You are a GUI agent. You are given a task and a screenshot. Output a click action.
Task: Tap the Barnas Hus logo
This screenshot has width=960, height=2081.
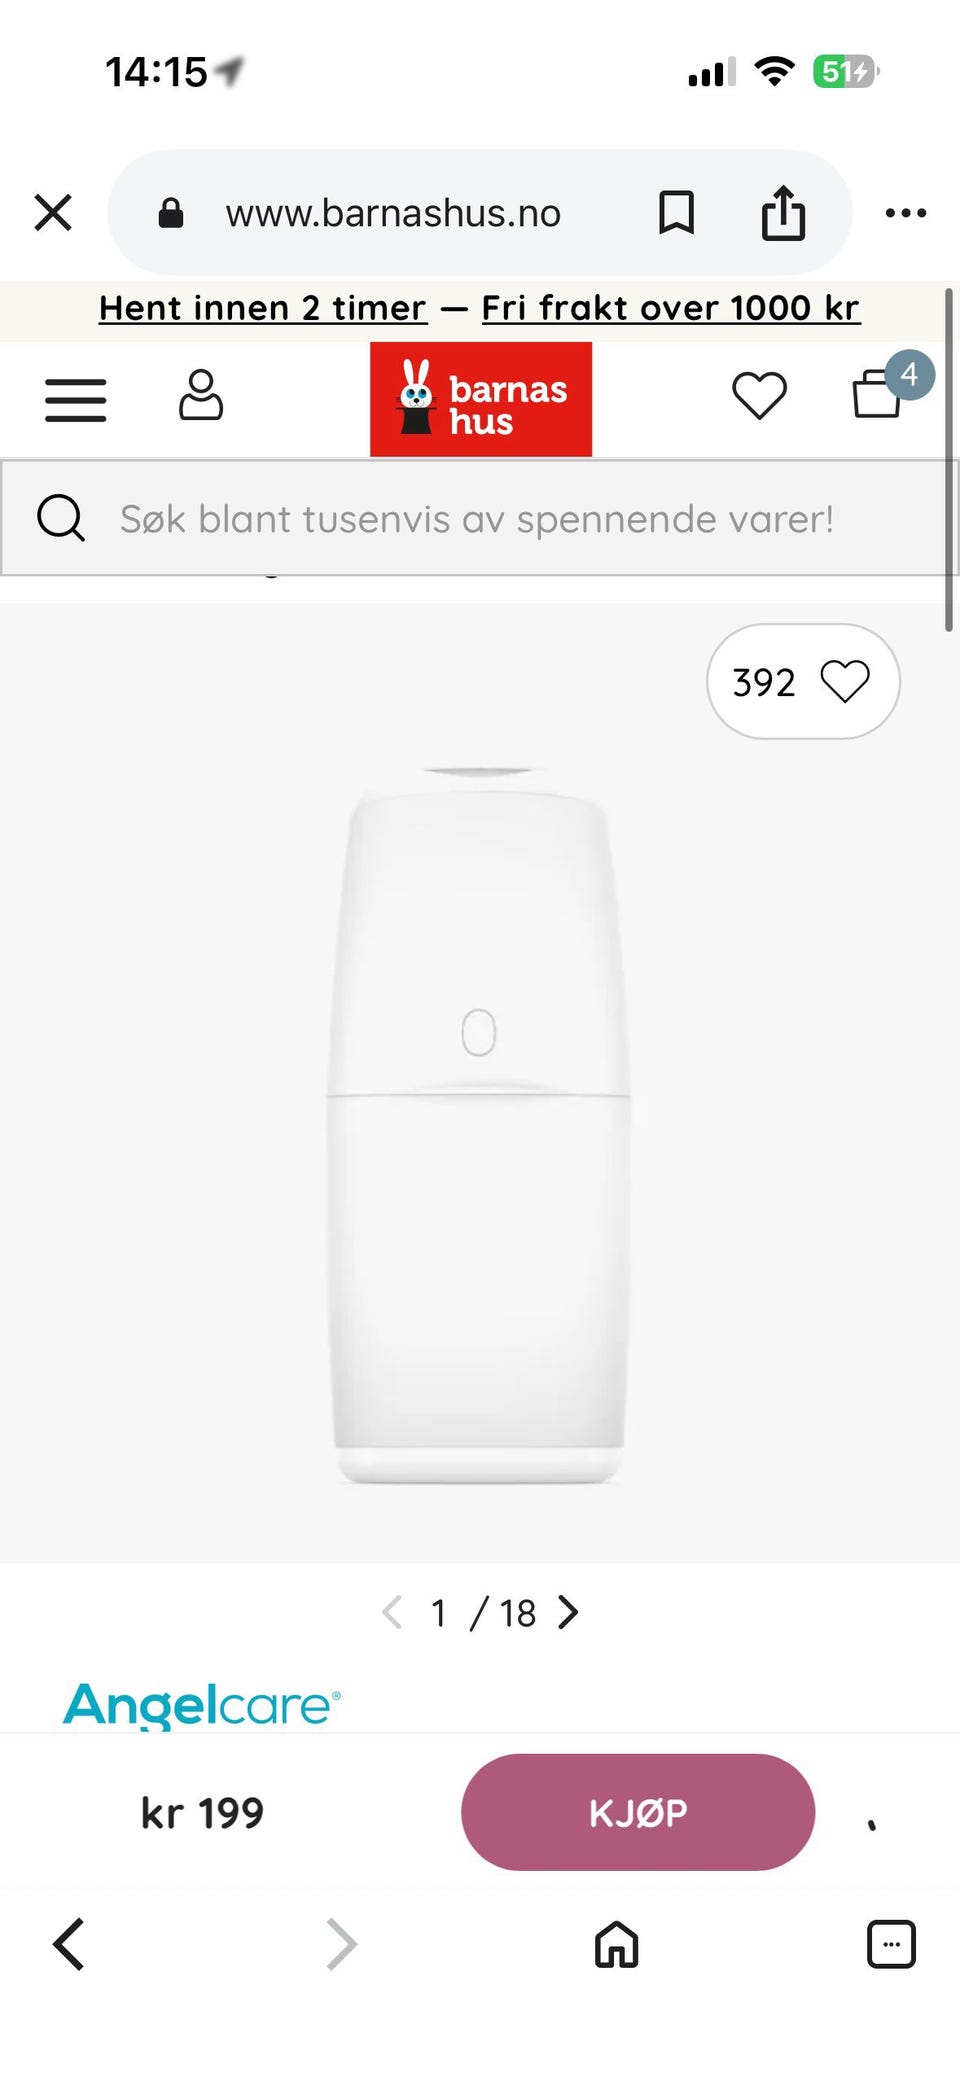point(481,400)
